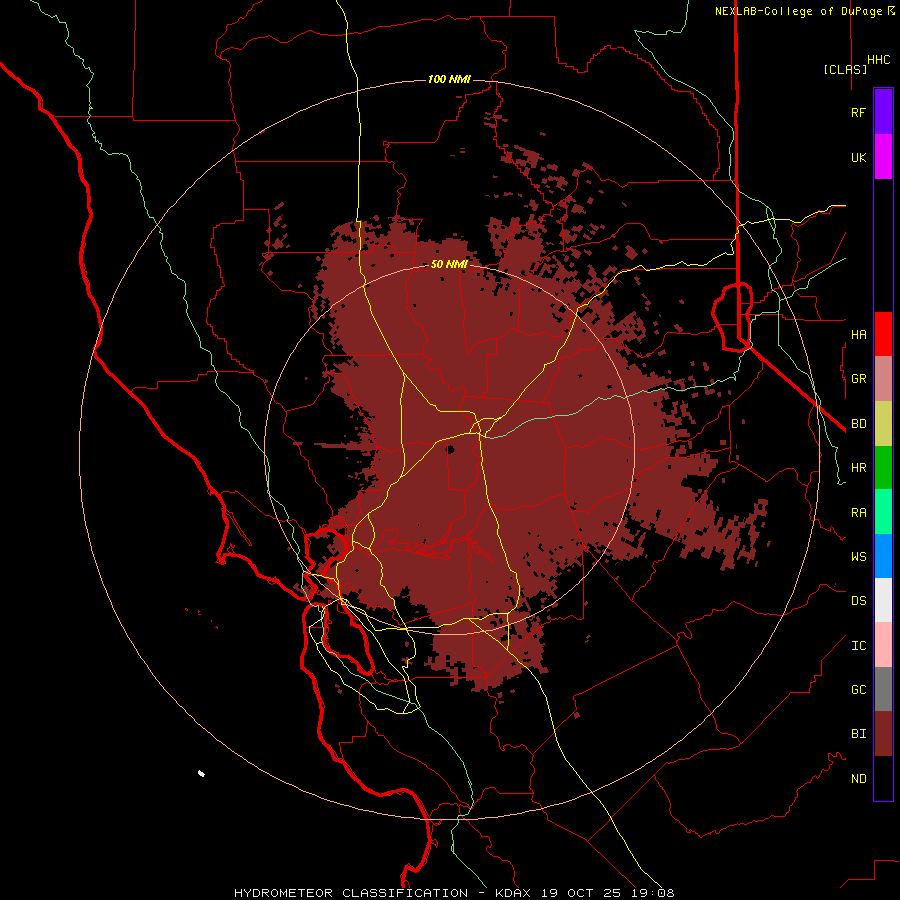
Task: Click the 100 NMI range ring label
Action: (x=449, y=79)
